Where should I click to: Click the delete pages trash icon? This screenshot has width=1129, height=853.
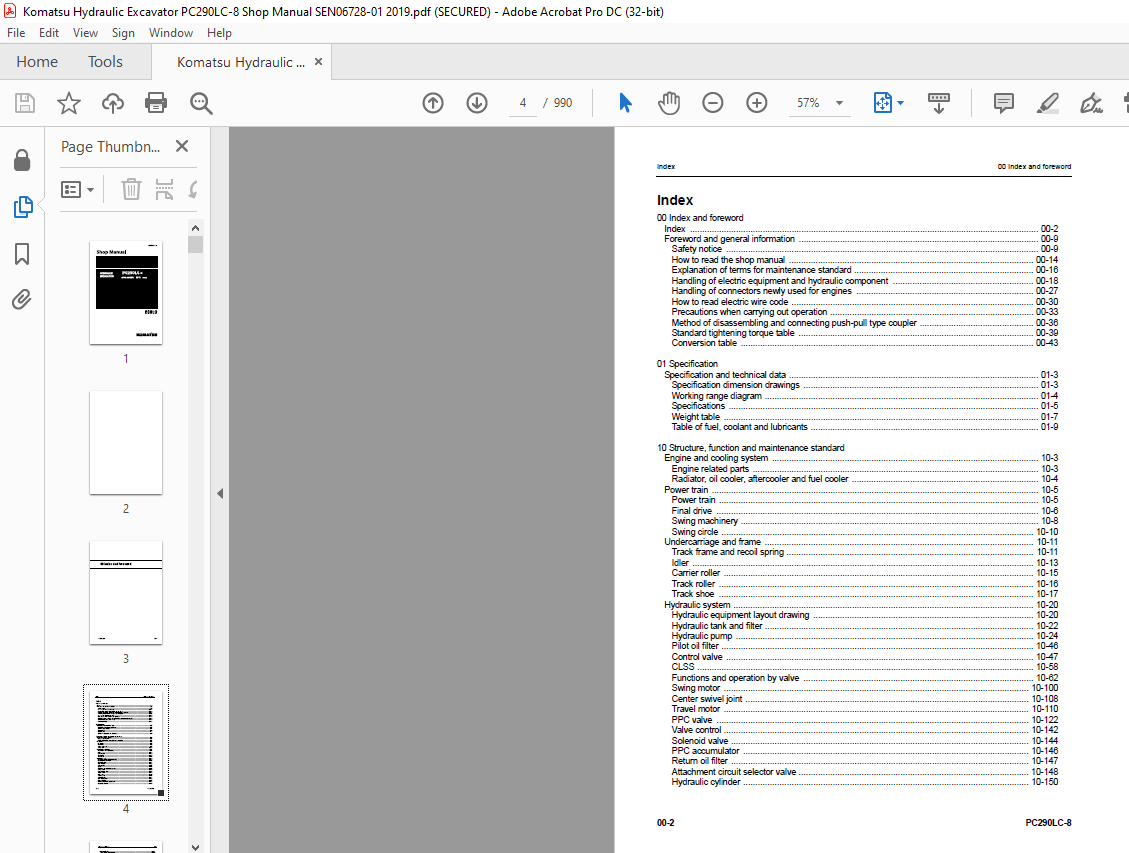click(x=131, y=189)
